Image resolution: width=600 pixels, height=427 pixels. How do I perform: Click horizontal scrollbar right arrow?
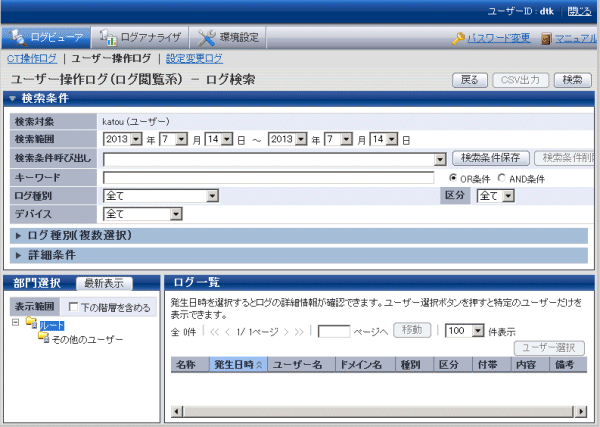point(581,412)
